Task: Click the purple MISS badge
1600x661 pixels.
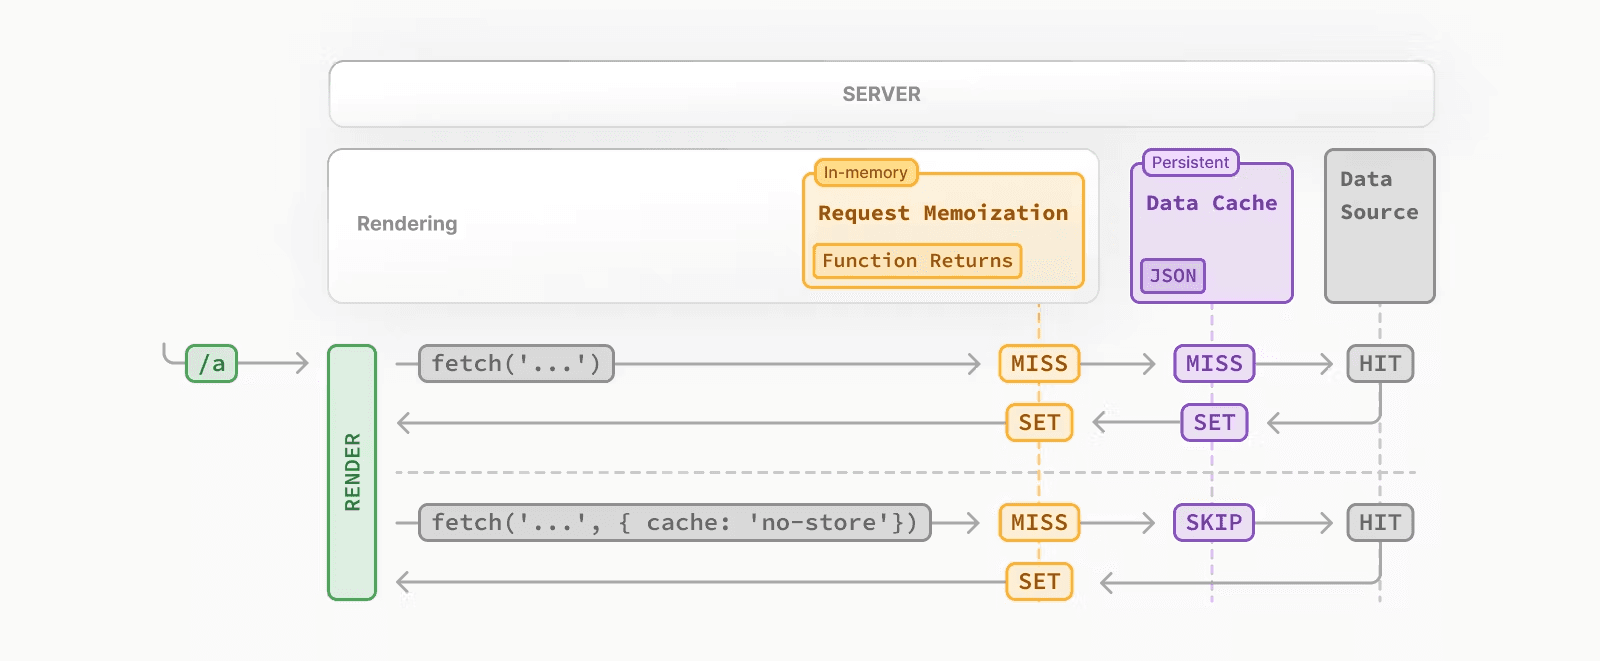Action: [1214, 364]
